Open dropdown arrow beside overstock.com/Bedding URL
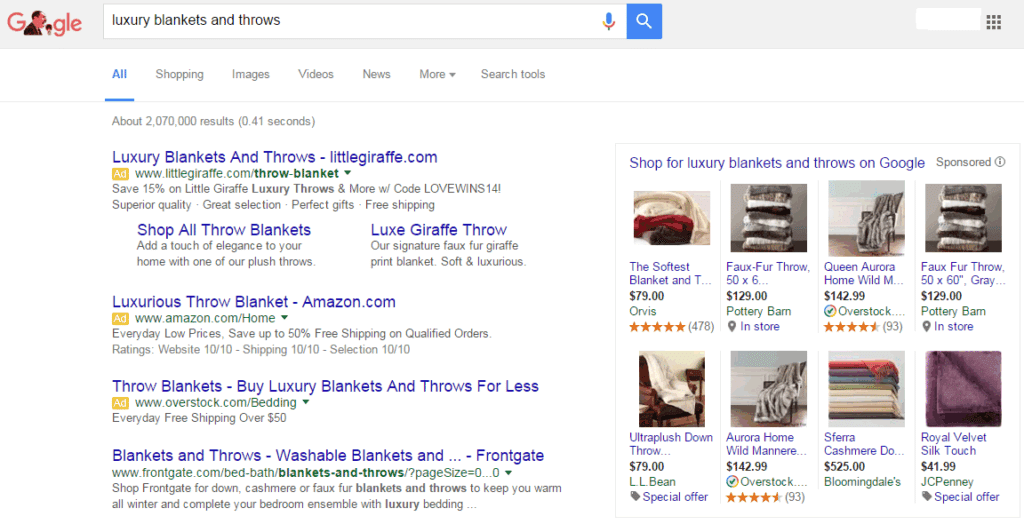The width and height of the screenshot is (1024, 532). click(x=306, y=403)
